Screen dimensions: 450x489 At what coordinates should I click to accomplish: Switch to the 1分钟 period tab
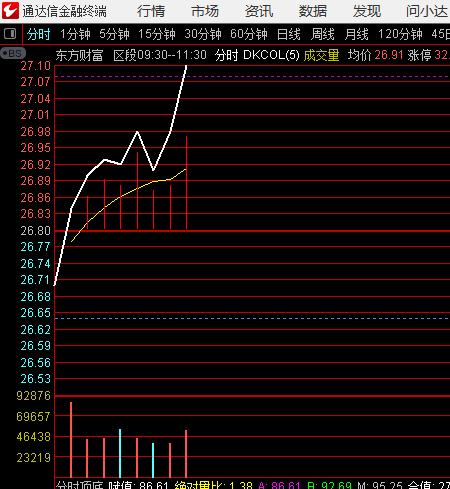(75, 34)
